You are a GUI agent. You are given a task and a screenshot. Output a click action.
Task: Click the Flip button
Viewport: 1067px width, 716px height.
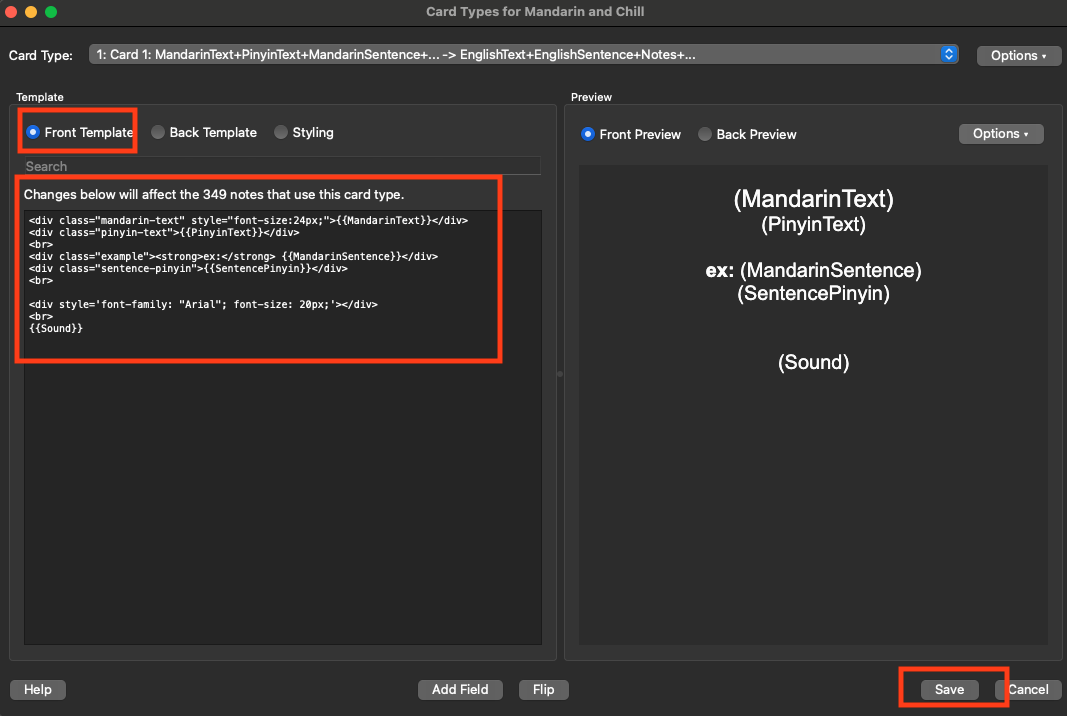[x=543, y=689]
